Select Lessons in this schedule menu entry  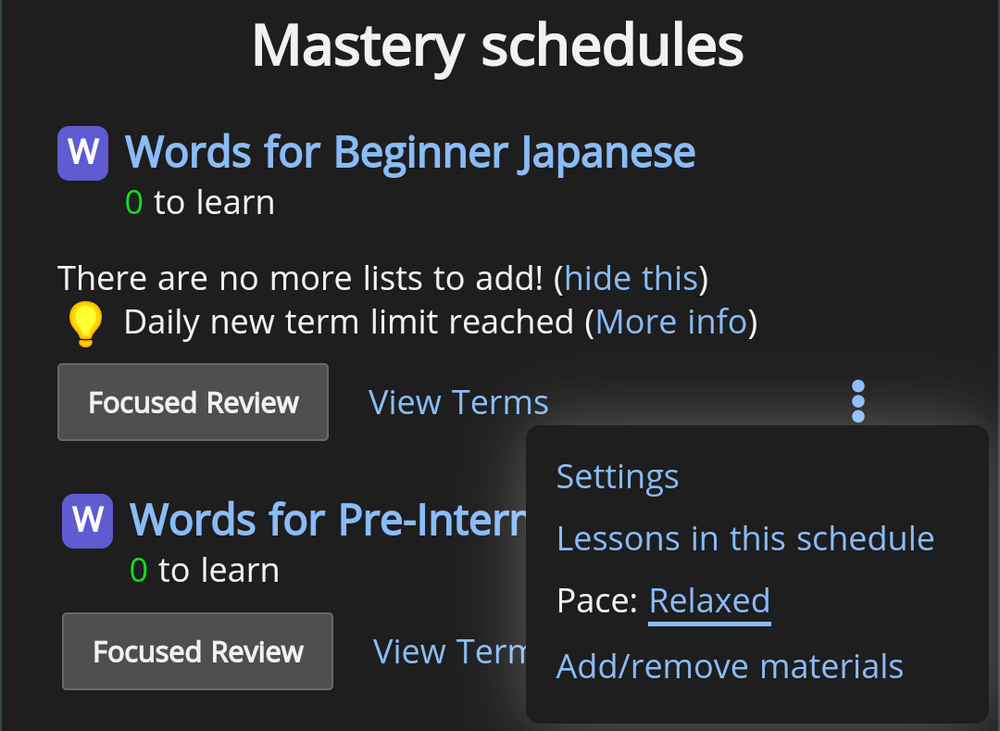pyautogui.click(x=745, y=539)
